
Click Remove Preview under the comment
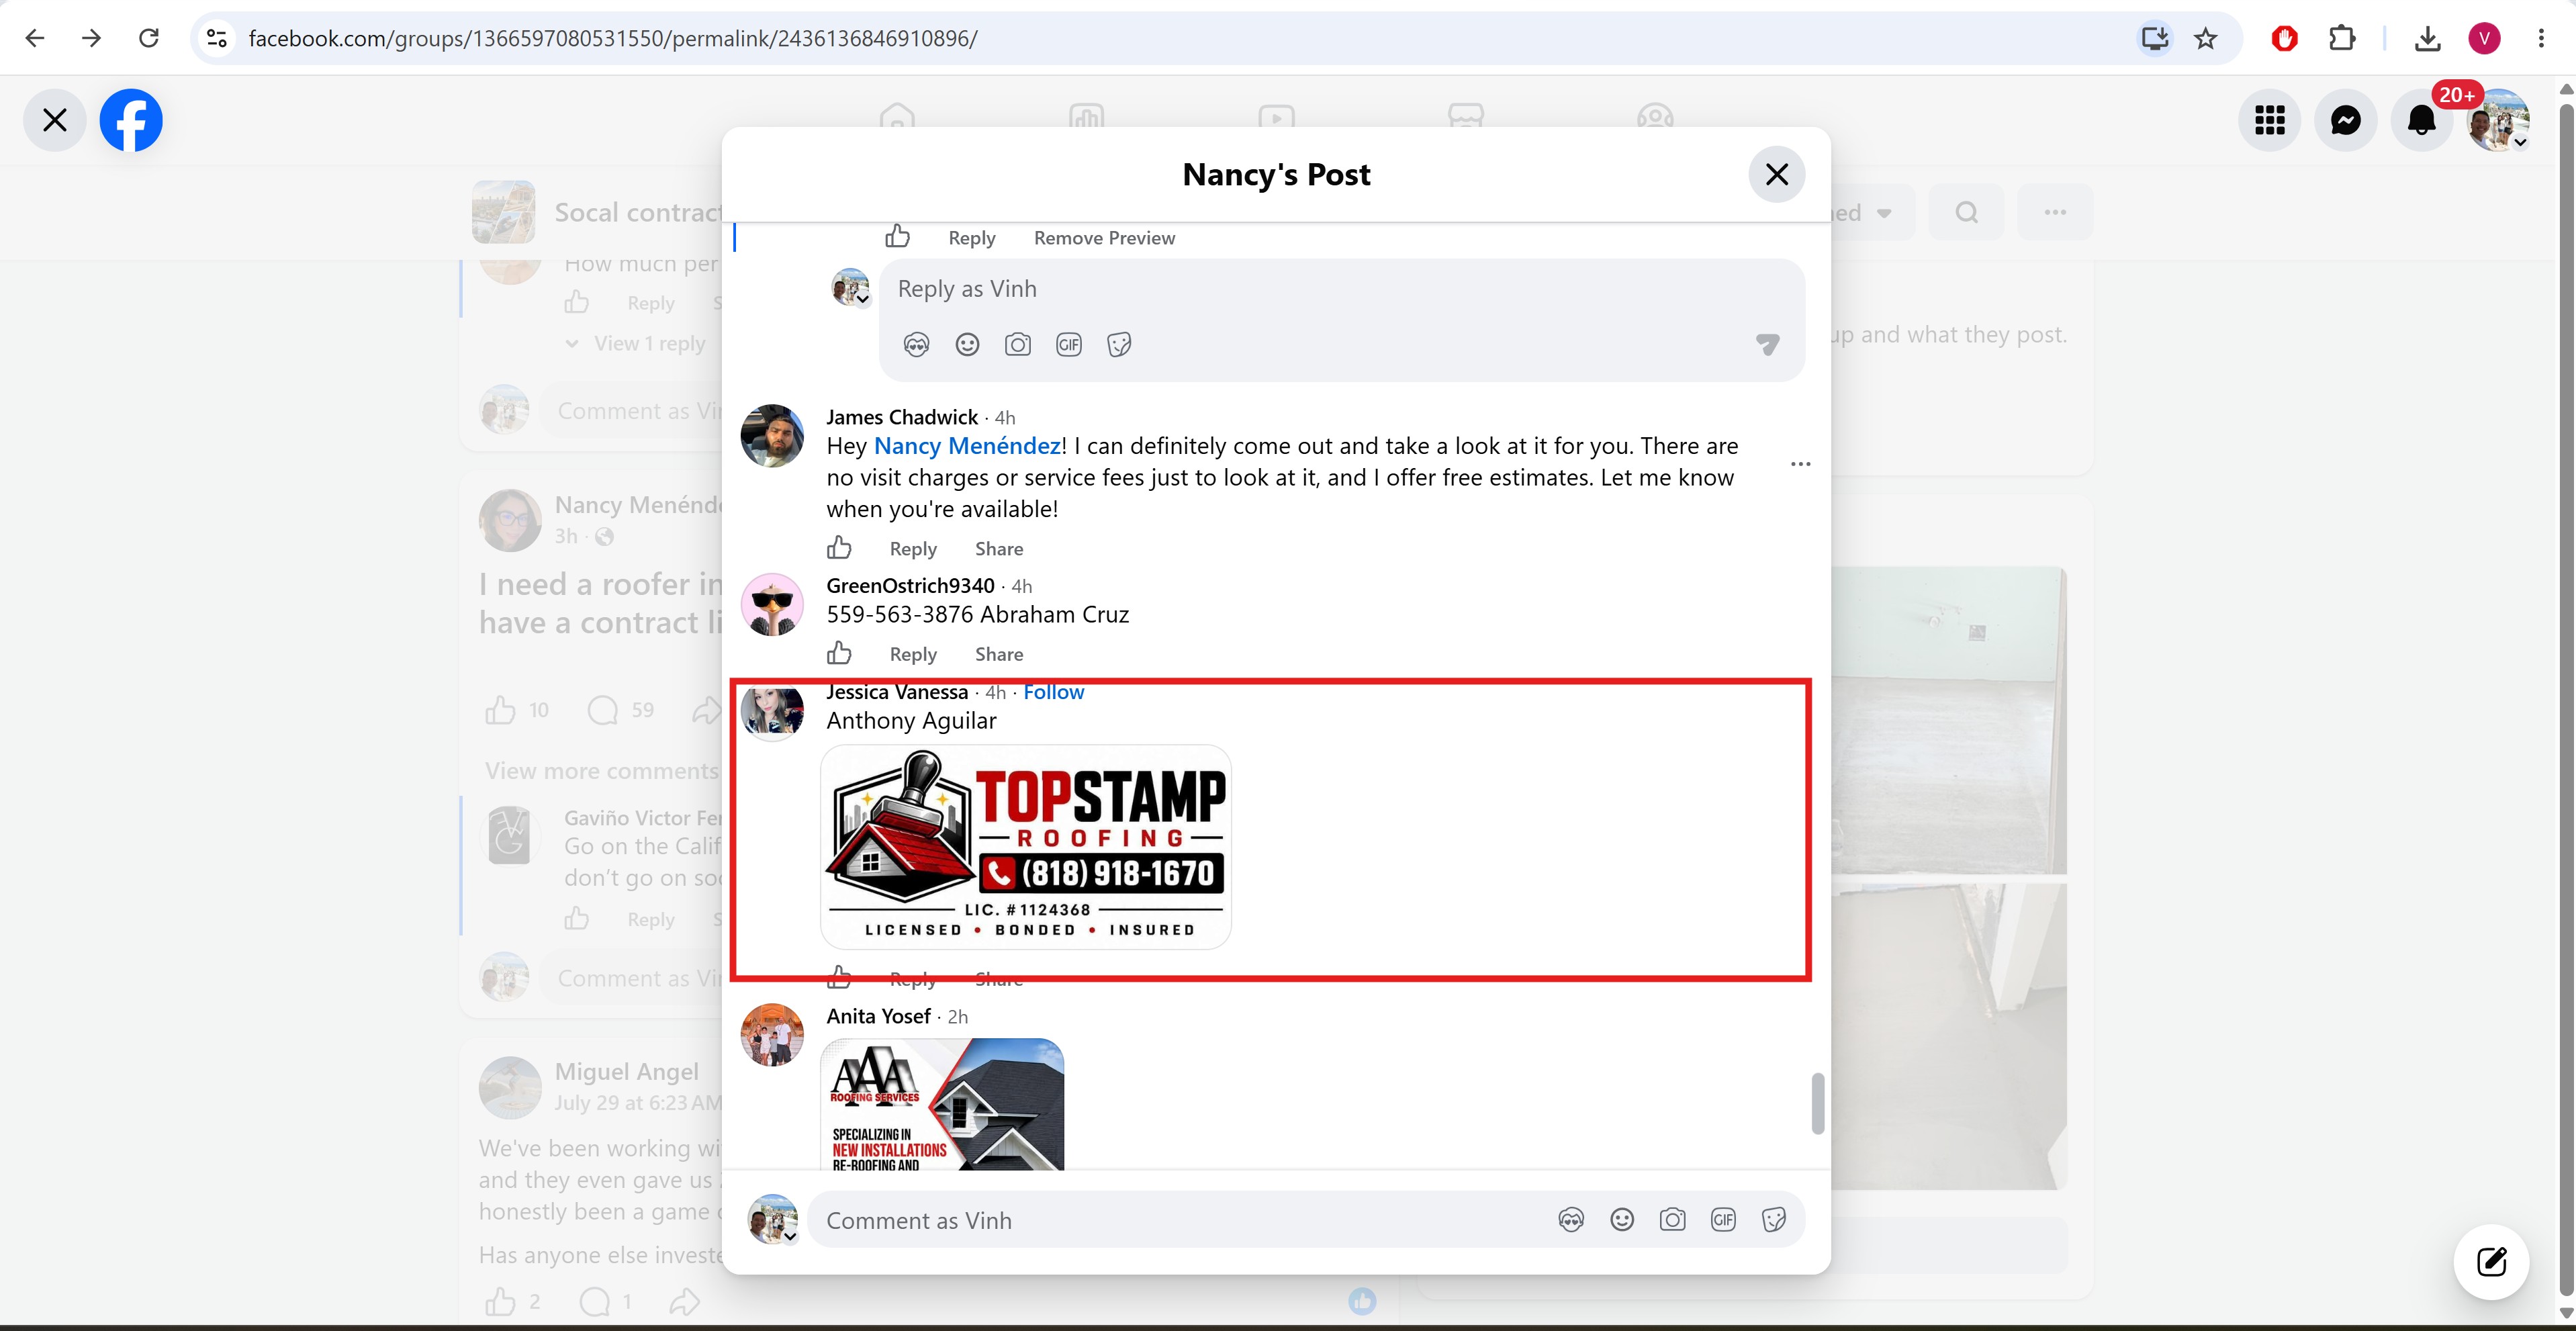1104,238
